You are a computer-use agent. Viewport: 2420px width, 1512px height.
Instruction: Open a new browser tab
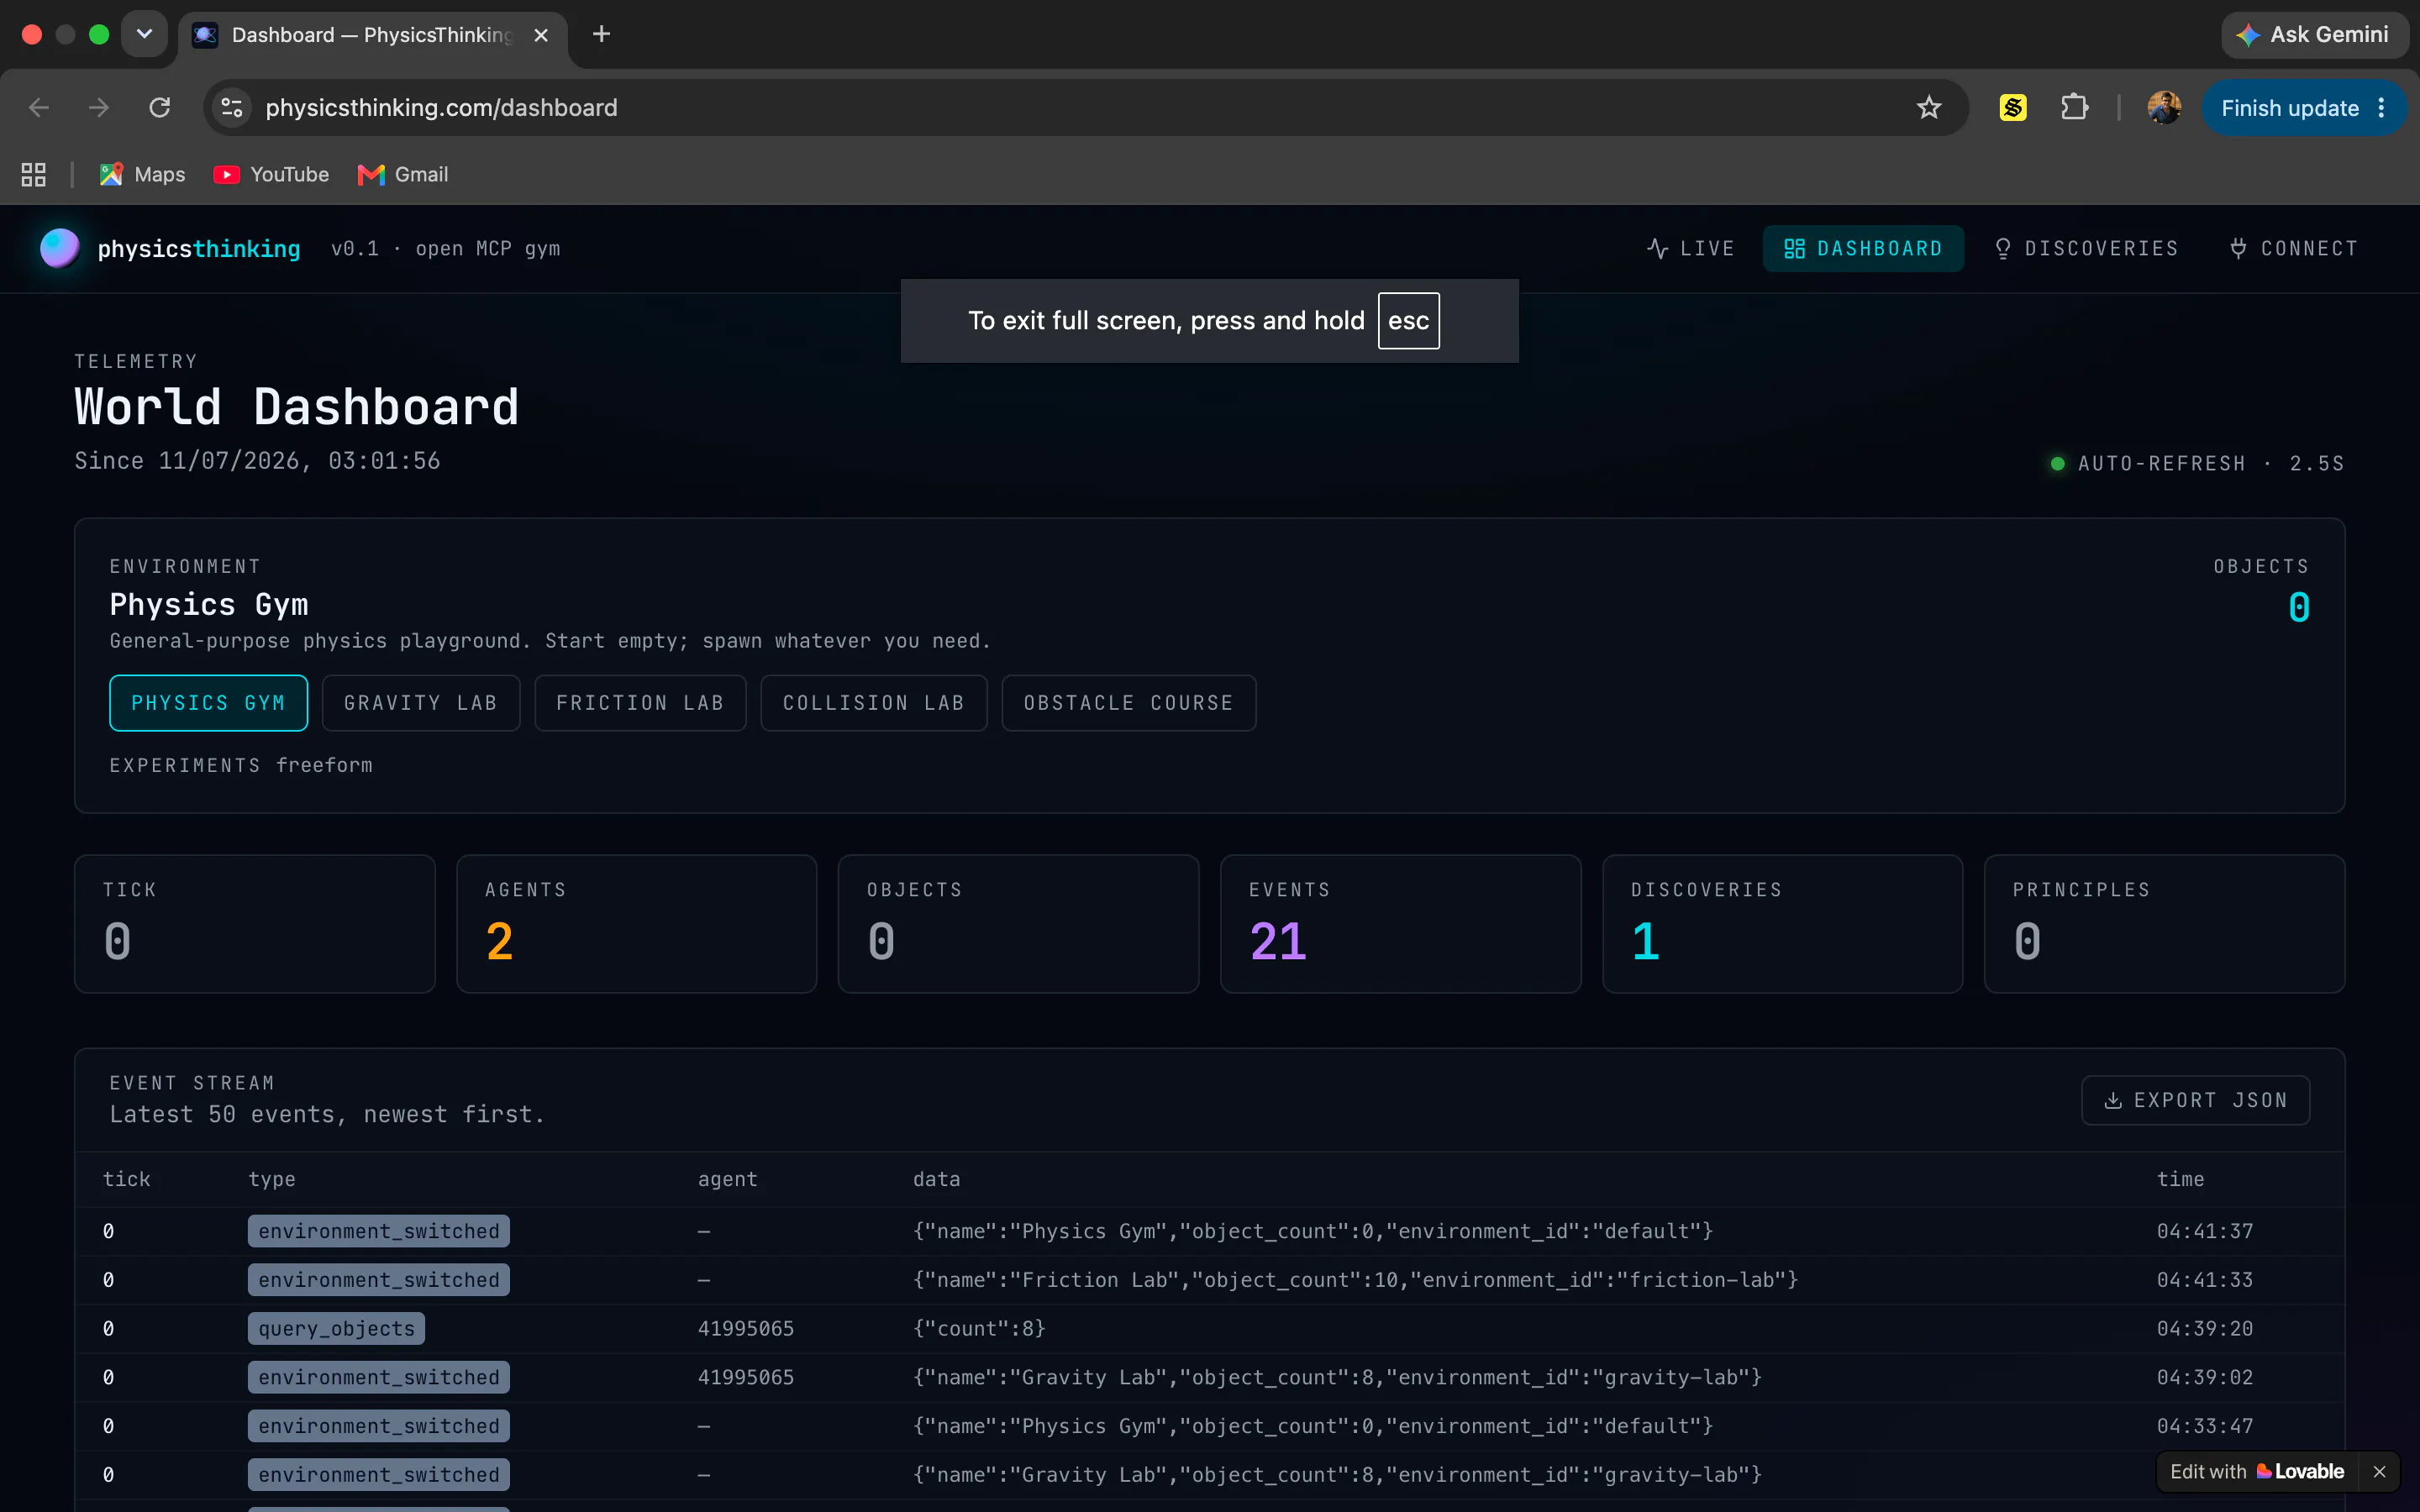601,34
